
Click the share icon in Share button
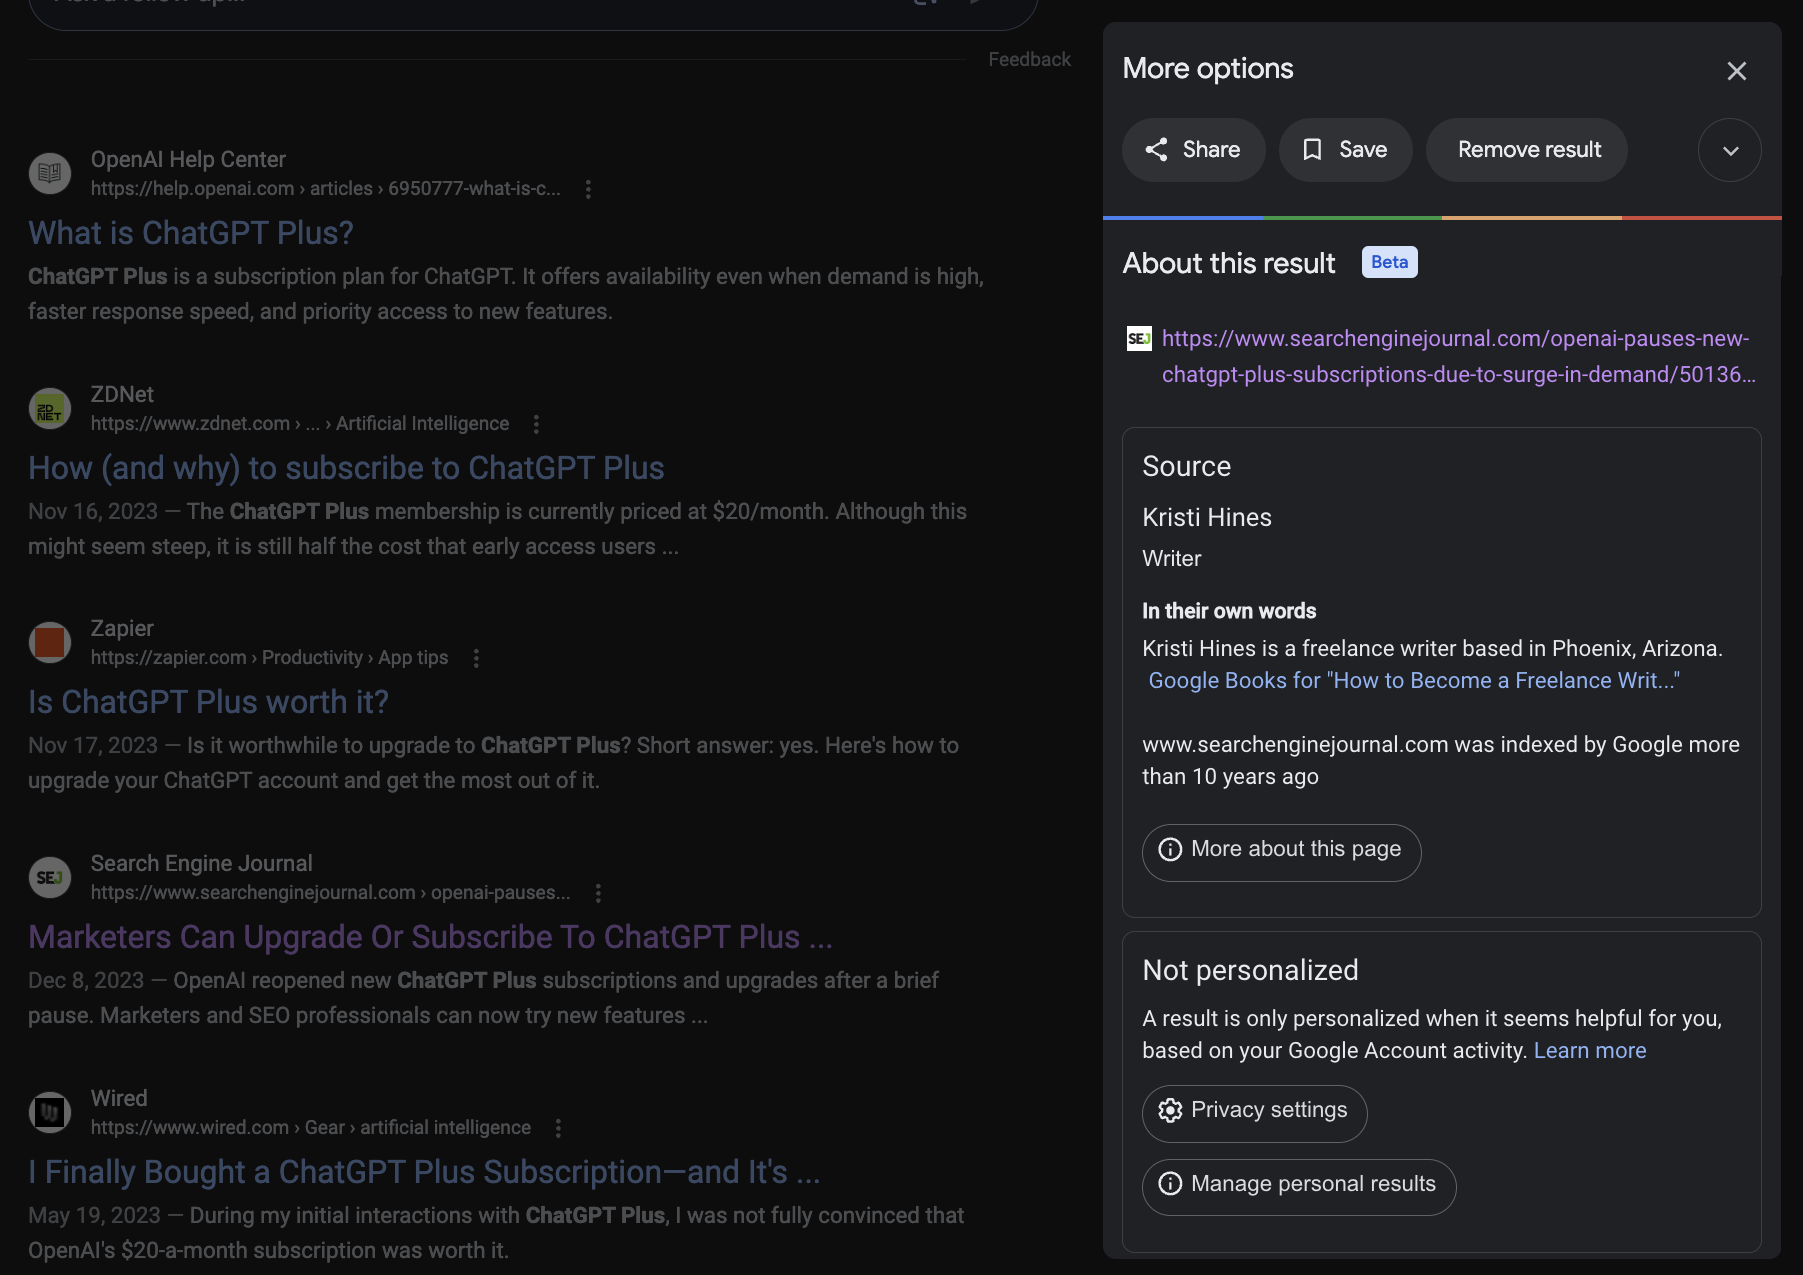tap(1156, 150)
